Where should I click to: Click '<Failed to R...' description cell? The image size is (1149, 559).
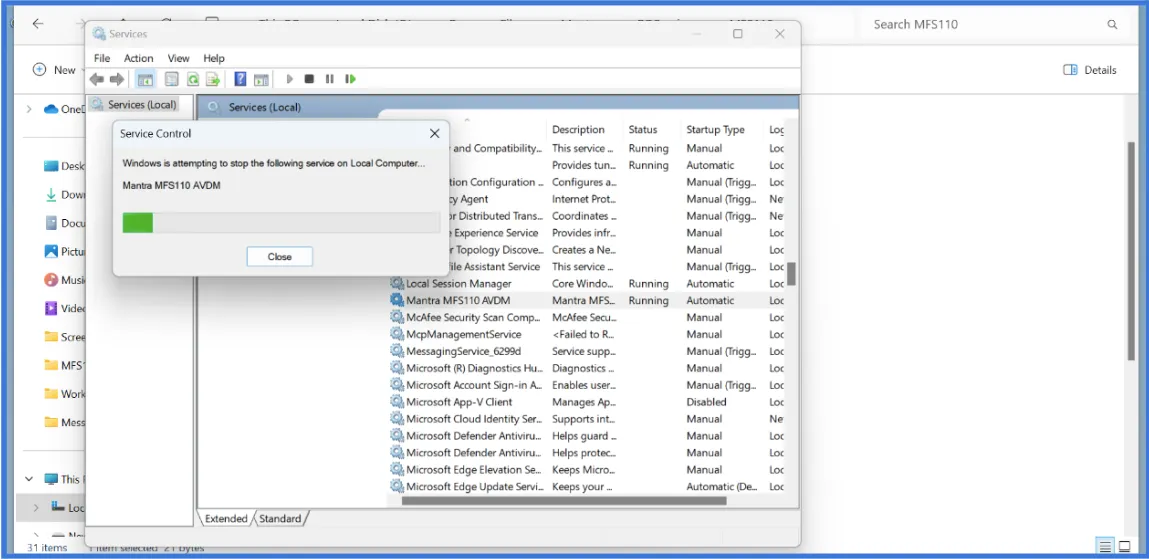[583, 334]
